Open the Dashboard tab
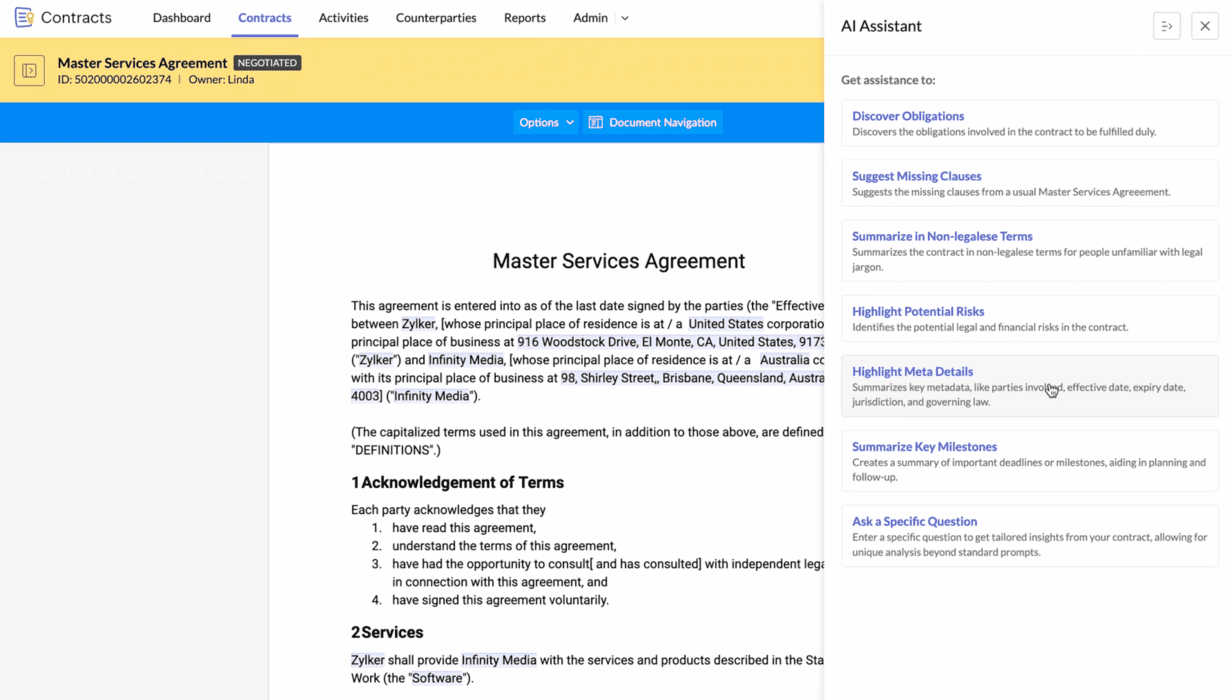The width and height of the screenshot is (1232, 700). click(x=182, y=18)
